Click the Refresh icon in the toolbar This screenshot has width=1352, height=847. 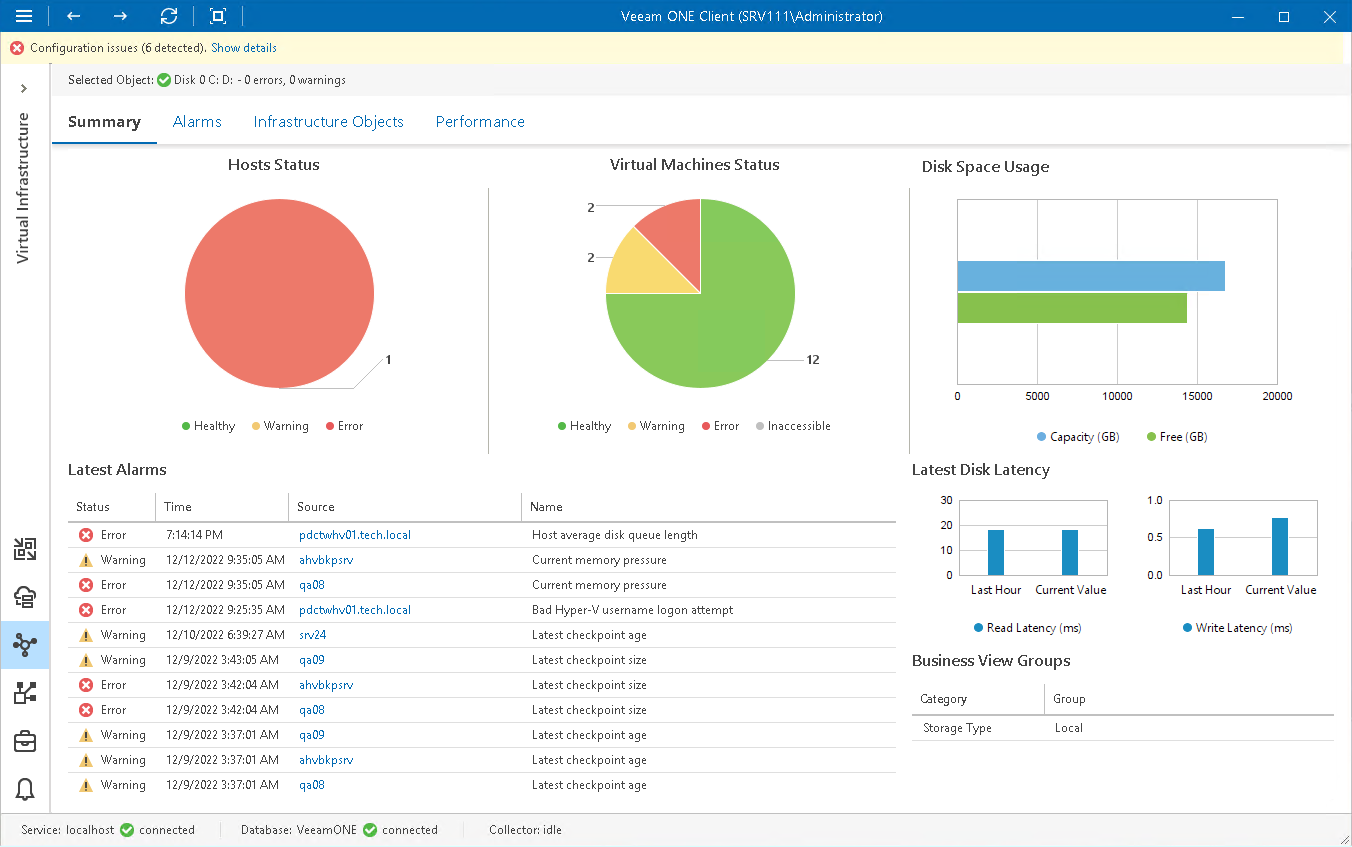168,16
